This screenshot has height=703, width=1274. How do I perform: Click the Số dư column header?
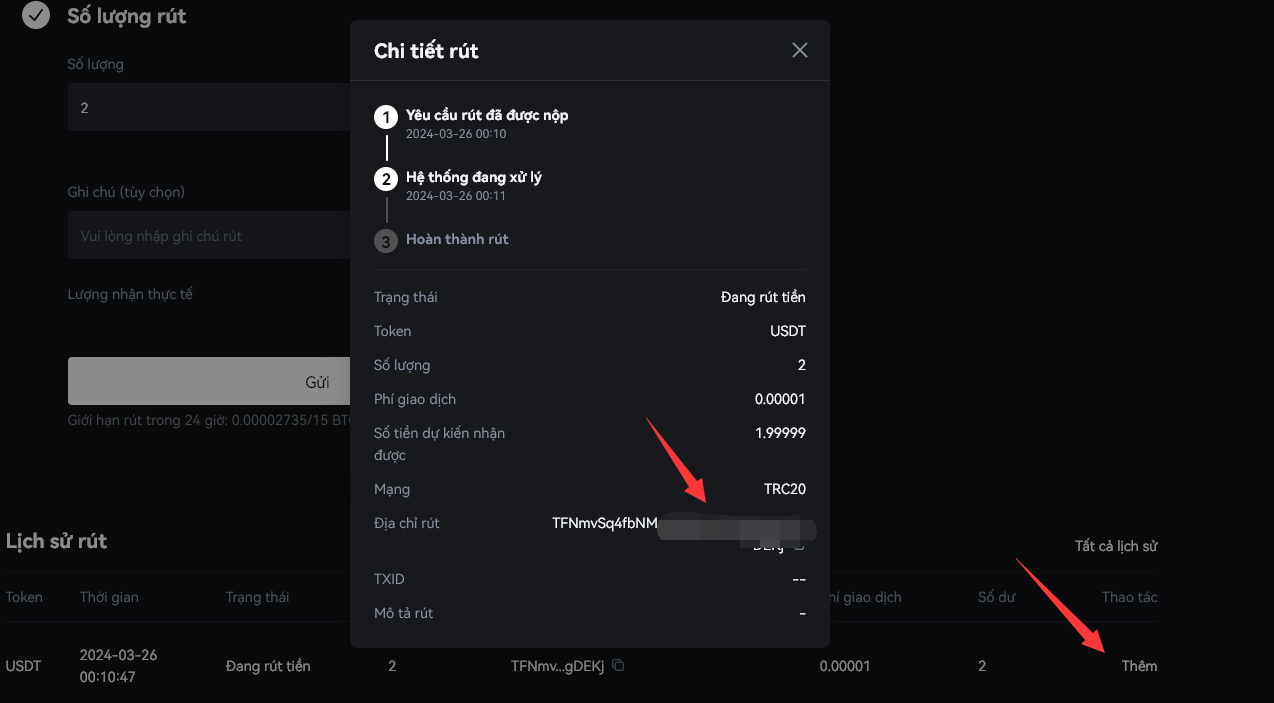pos(997,597)
